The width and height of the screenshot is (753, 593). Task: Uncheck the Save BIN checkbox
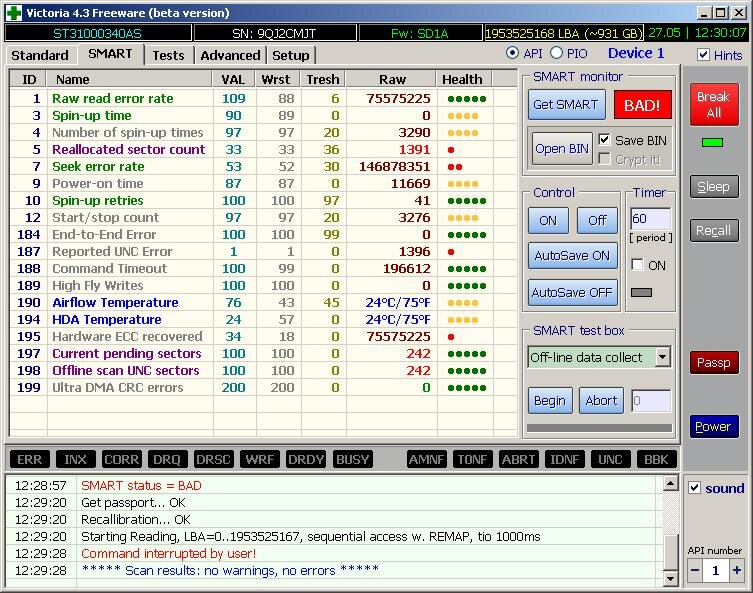(x=604, y=140)
